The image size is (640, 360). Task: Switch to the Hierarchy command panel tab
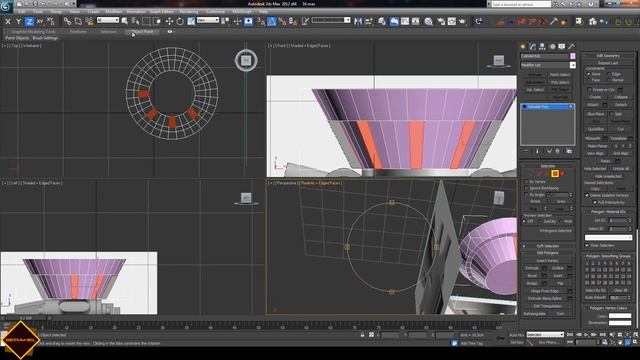(x=542, y=47)
